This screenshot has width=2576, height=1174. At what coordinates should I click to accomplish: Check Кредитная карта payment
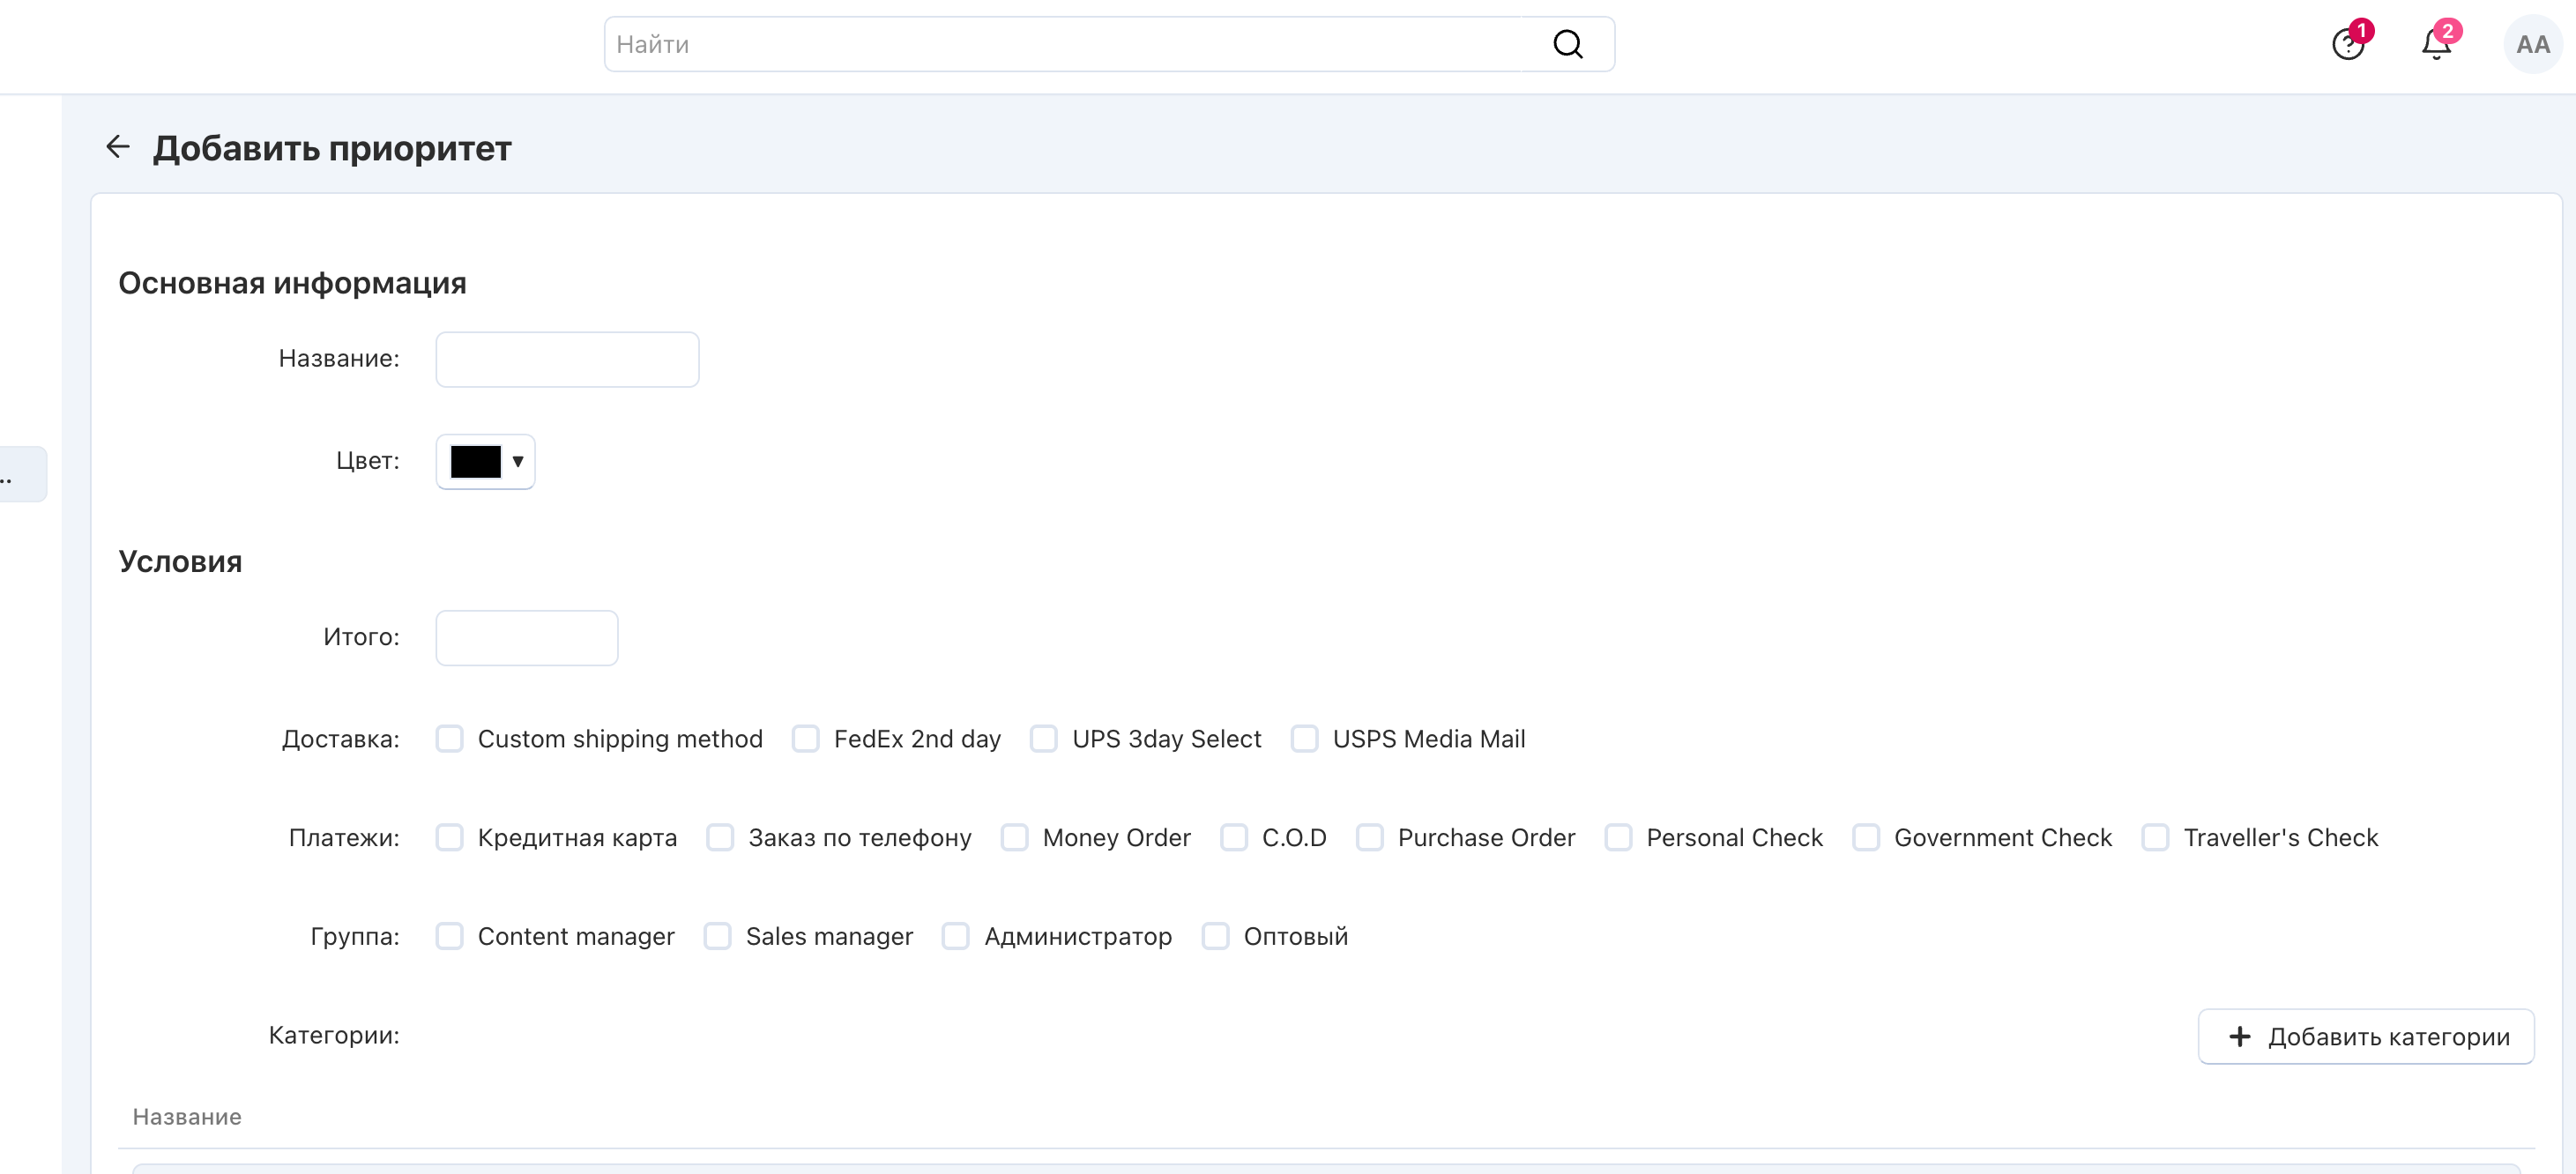coord(450,837)
